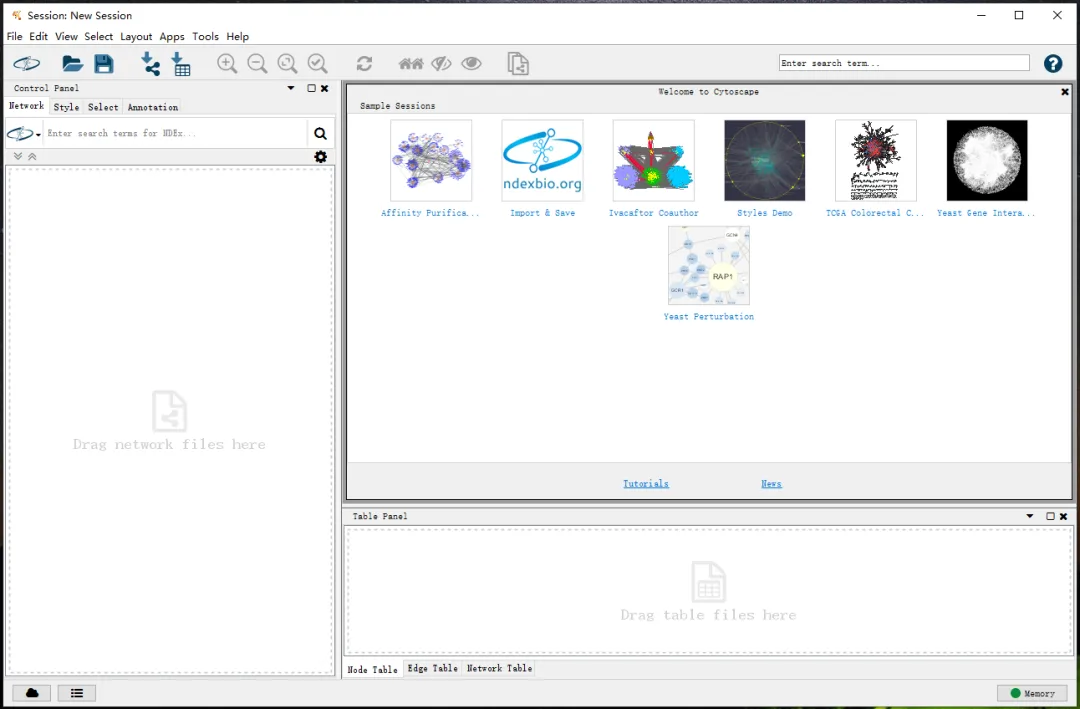
Task: Expand all networks double-down chevron
Action: pyautogui.click(x=18, y=156)
